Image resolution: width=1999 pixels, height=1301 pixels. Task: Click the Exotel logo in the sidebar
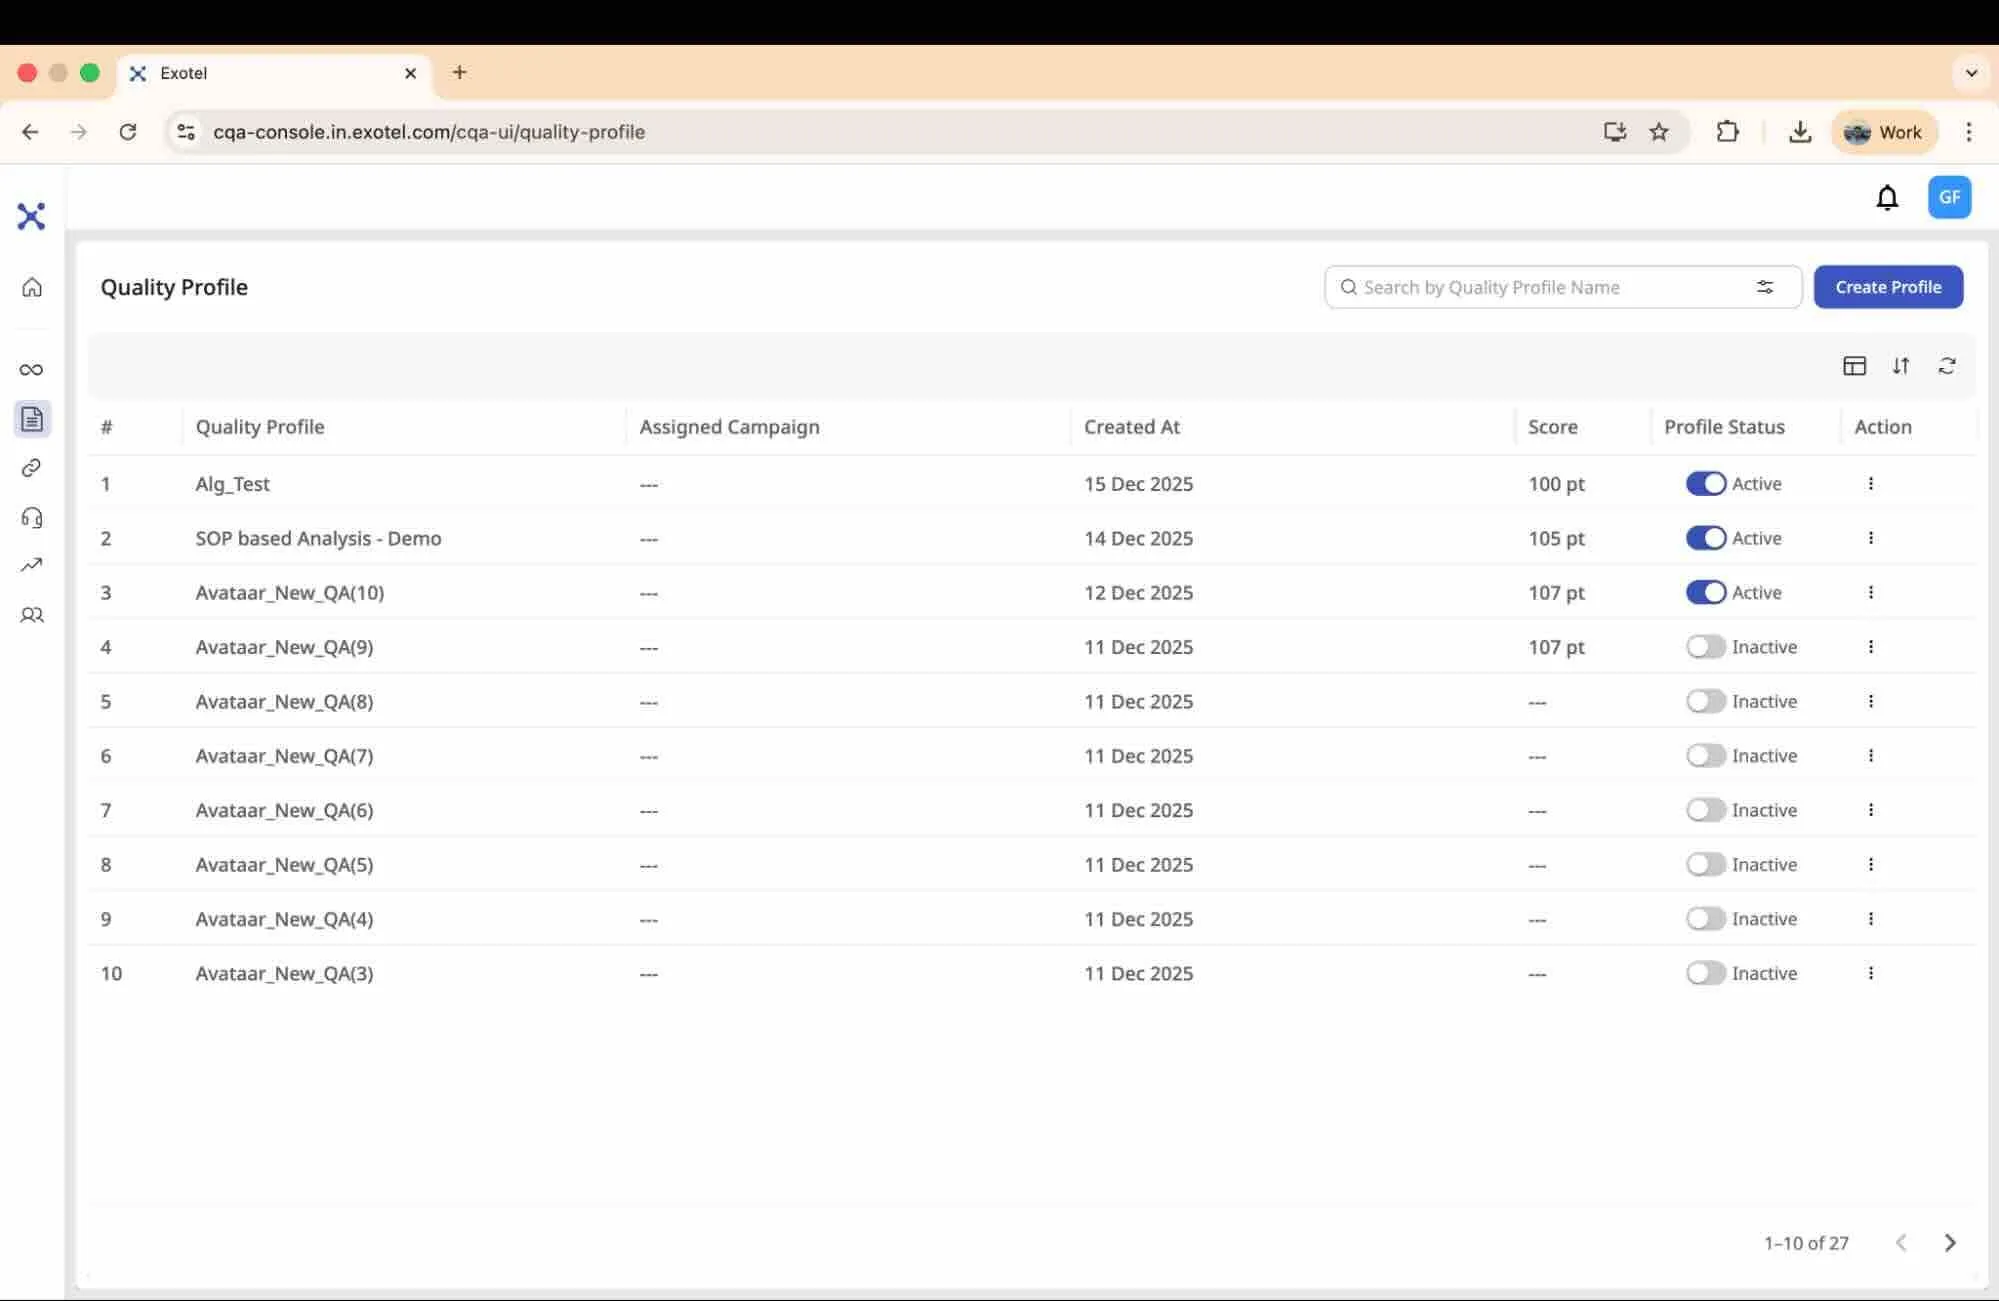pyautogui.click(x=31, y=216)
